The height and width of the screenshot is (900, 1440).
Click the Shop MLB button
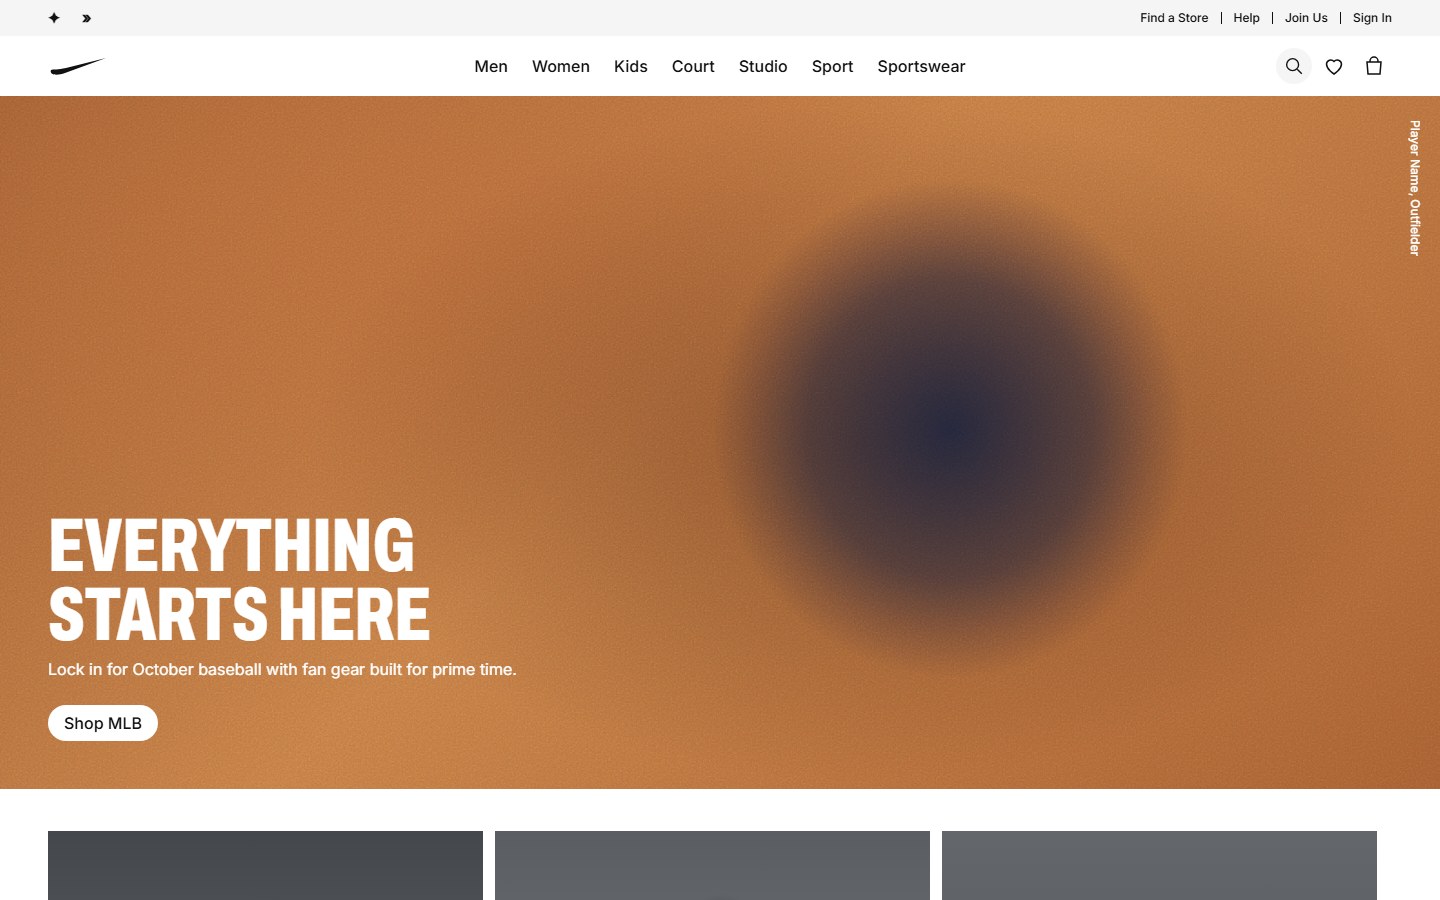tap(103, 723)
